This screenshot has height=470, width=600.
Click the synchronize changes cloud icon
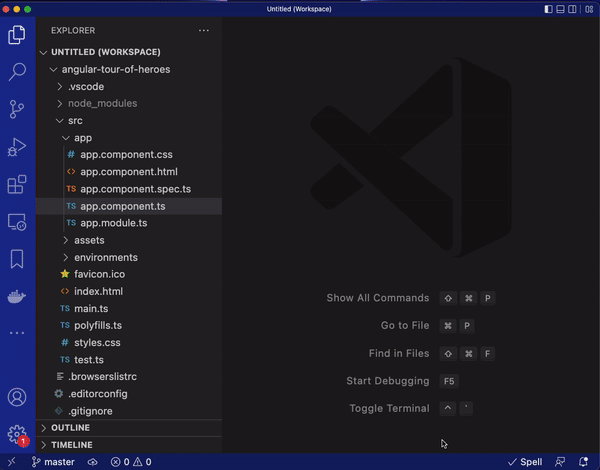pos(92,462)
